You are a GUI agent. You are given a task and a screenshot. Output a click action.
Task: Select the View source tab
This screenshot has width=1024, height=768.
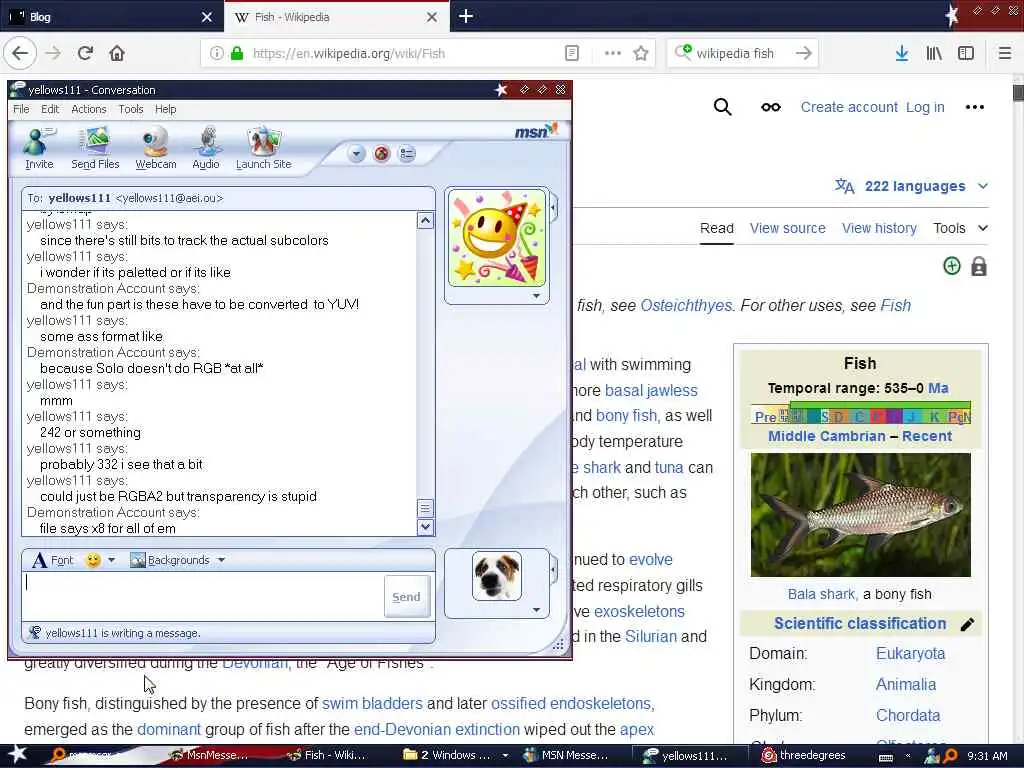click(x=787, y=228)
